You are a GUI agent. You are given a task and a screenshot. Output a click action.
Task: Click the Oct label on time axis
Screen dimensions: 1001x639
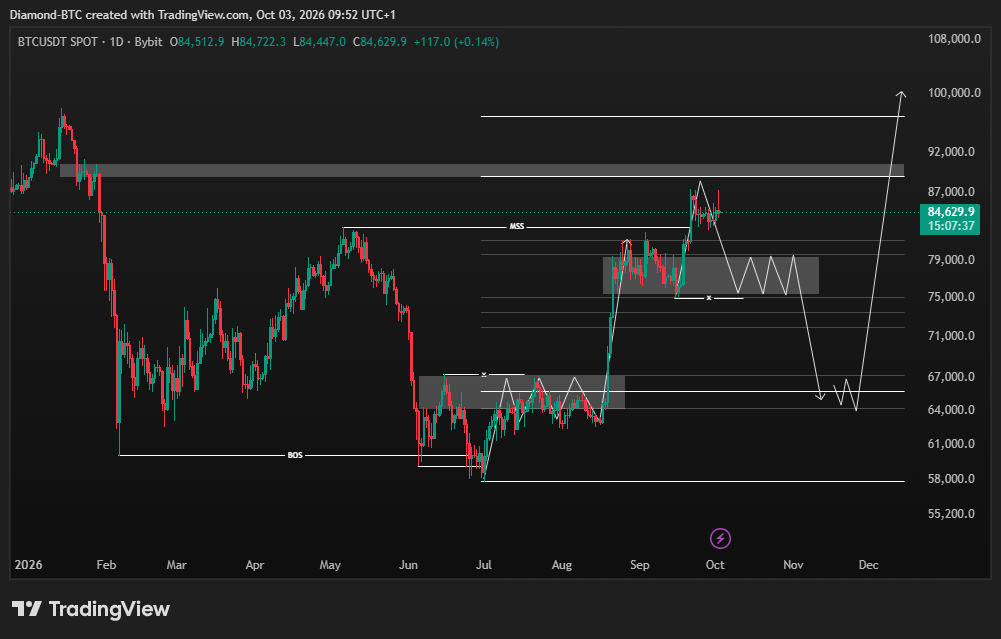[715, 565]
